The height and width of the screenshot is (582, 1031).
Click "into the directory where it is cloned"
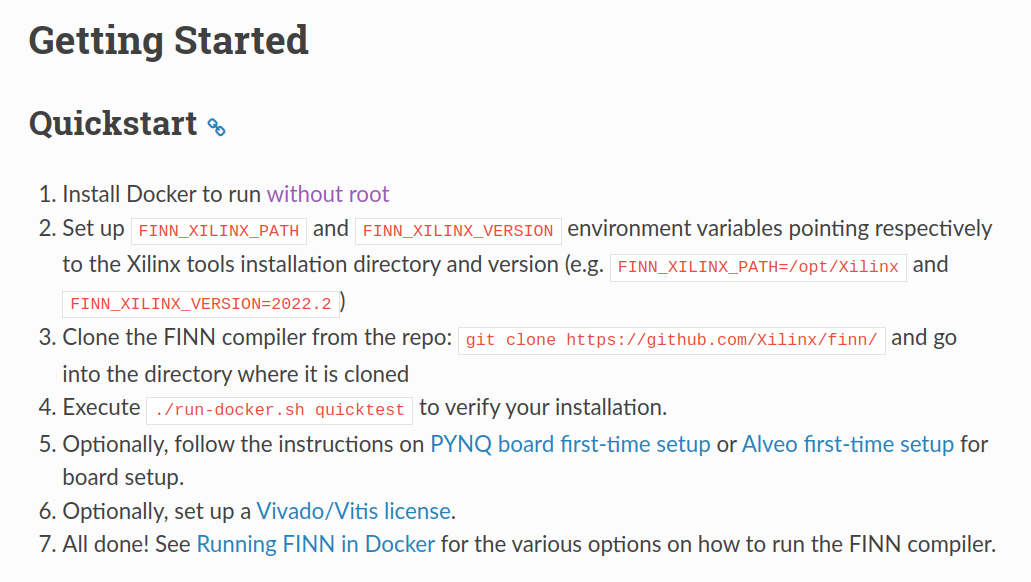[235, 375]
